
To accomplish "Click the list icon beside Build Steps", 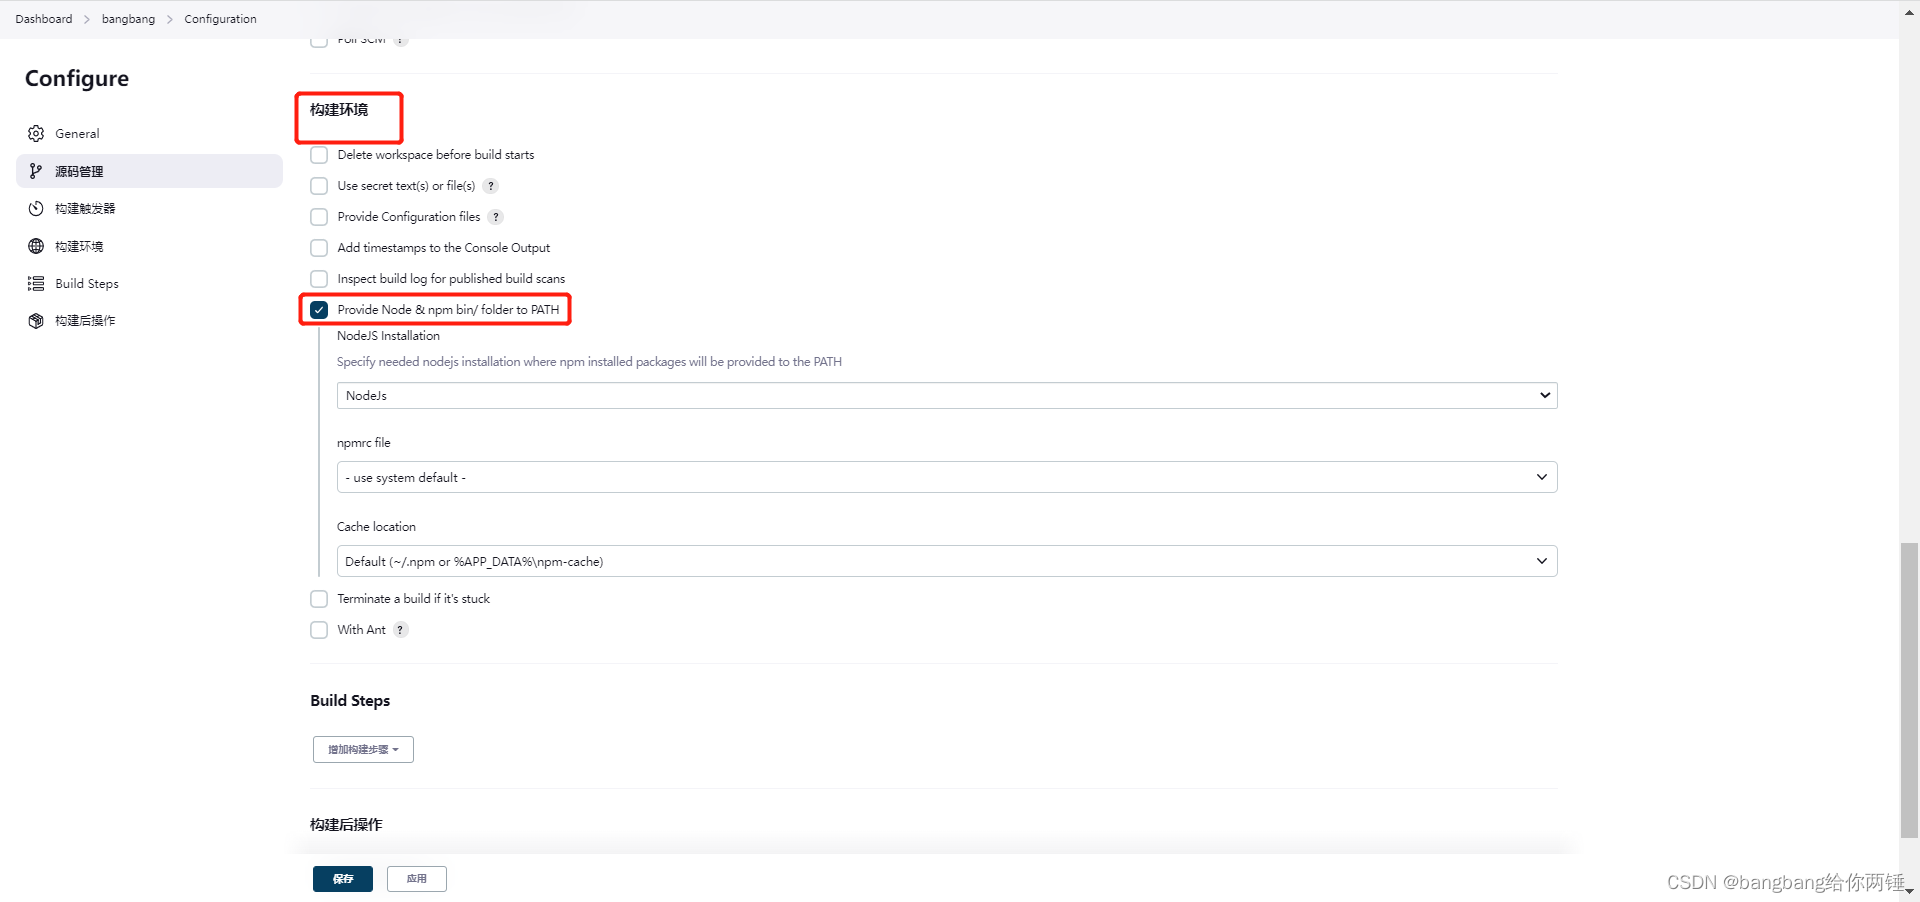I will [36, 283].
